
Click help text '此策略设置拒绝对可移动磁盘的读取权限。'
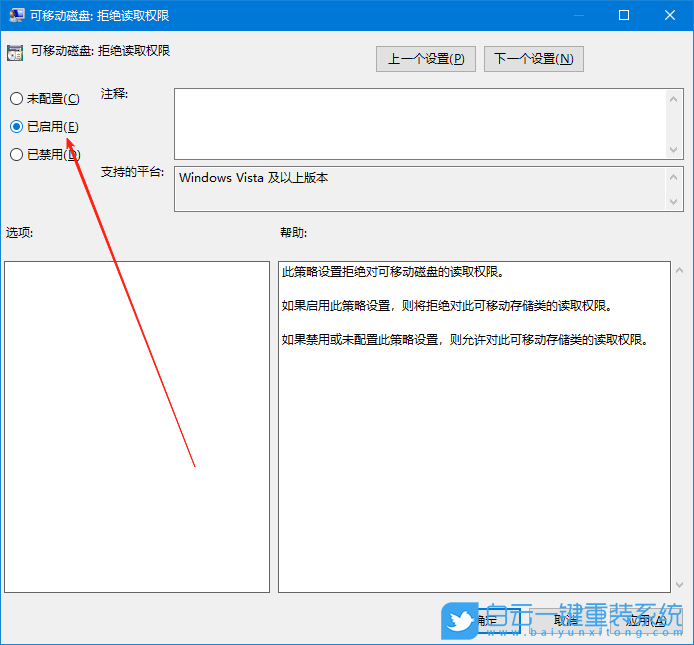(x=393, y=271)
